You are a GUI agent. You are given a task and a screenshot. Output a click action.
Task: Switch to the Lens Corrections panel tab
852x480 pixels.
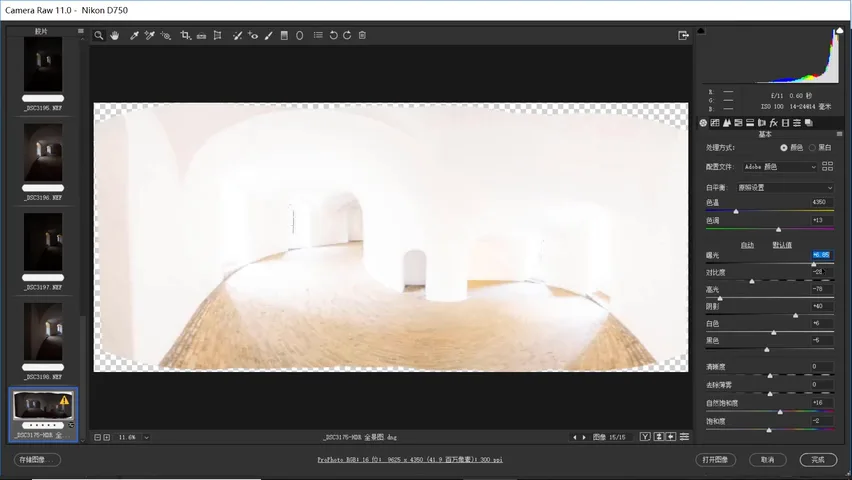tap(762, 123)
